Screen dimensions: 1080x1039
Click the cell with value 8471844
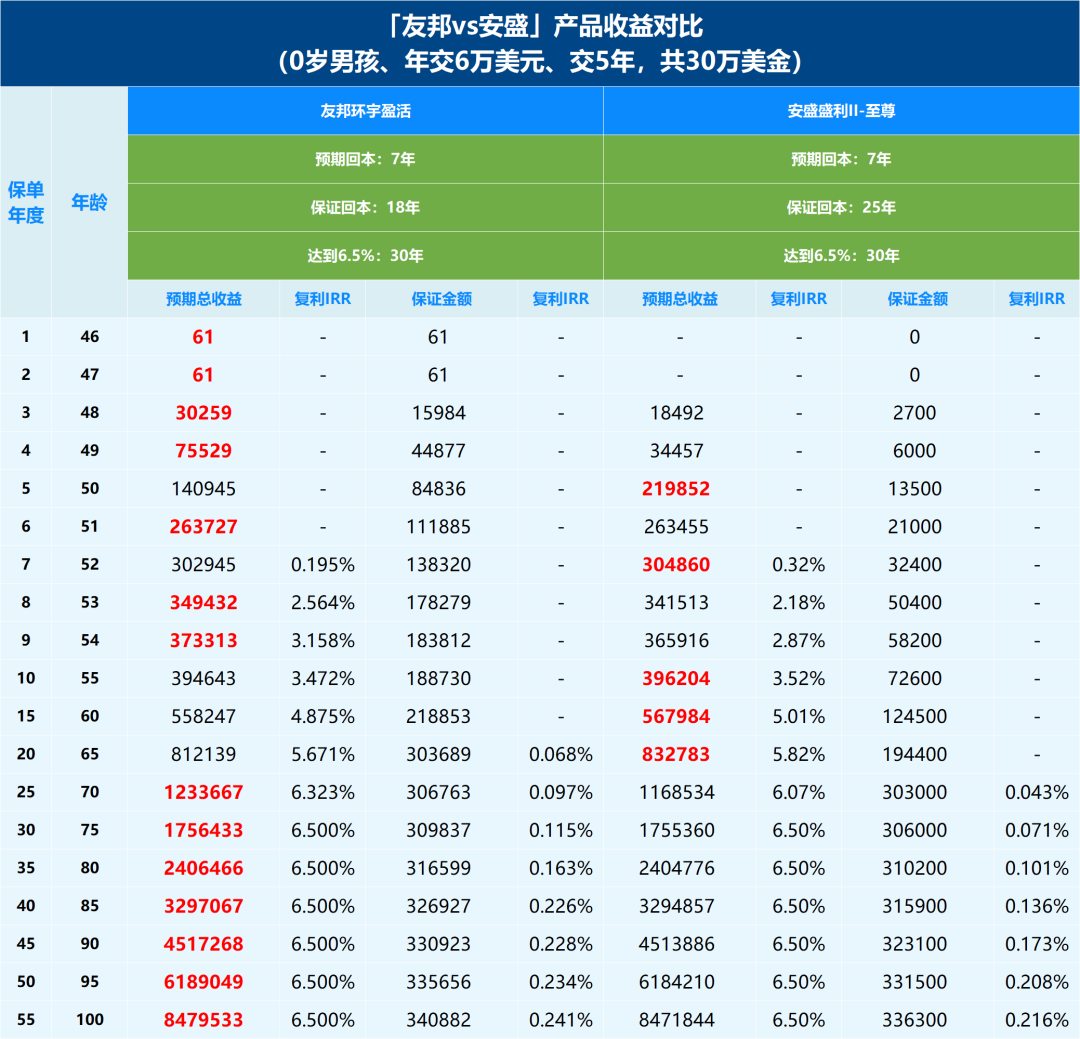click(679, 1021)
